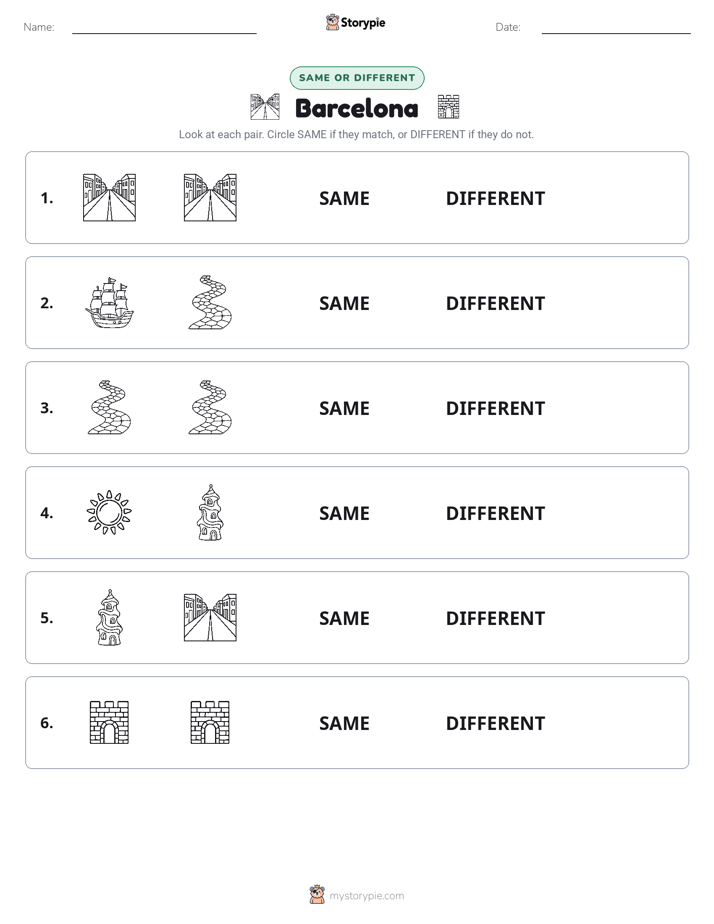Choose DIFFERENT for question 5
This screenshot has height=924, width=714.
pos(495,618)
